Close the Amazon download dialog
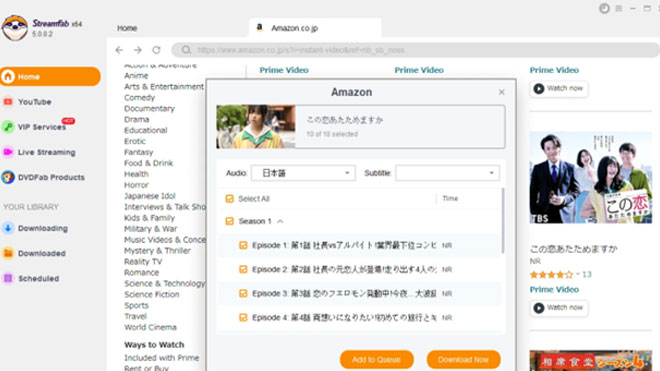This screenshot has height=371, width=660. coord(501,92)
